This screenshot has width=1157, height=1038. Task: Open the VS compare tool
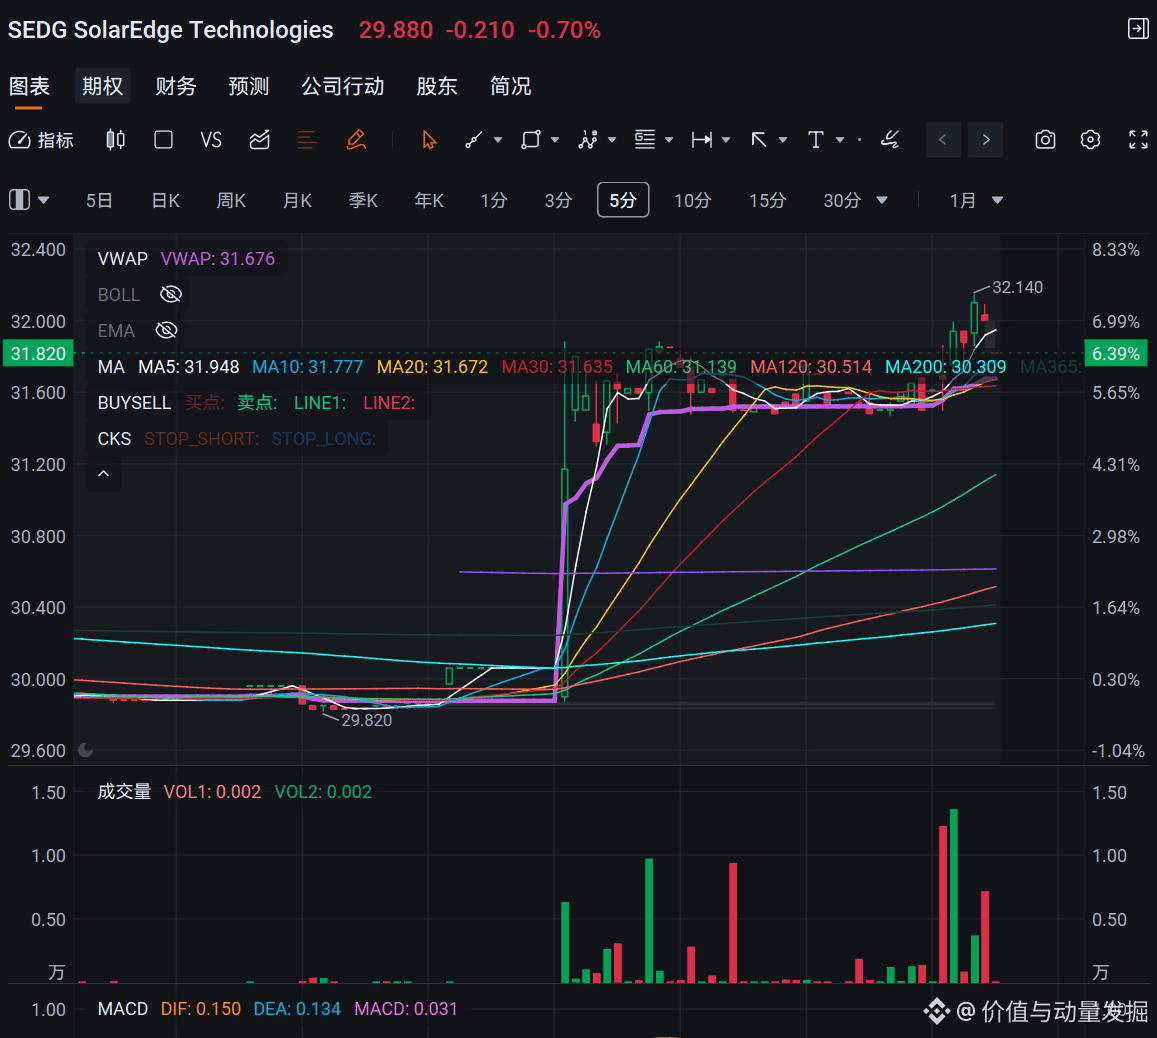(x=211, y=139)
